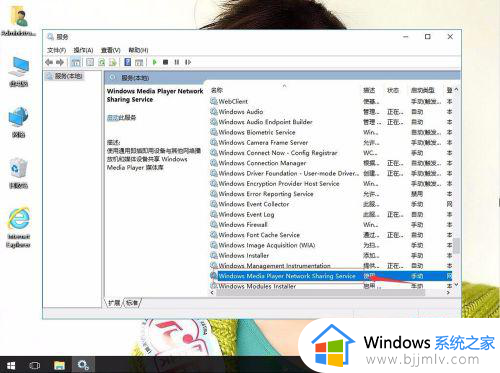Click the down arrow of vertical scrollbar
Viewport: 500px width, 373px height.
coord(456,285)
